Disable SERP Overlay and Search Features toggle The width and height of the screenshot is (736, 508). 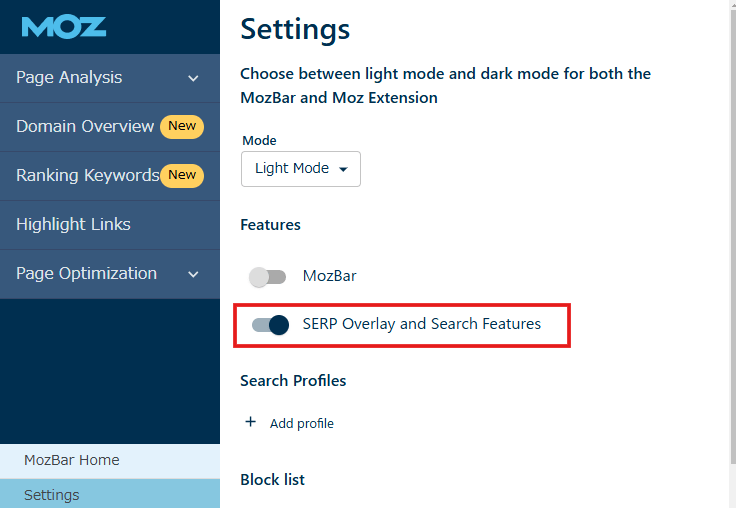(x=270, y=325)
